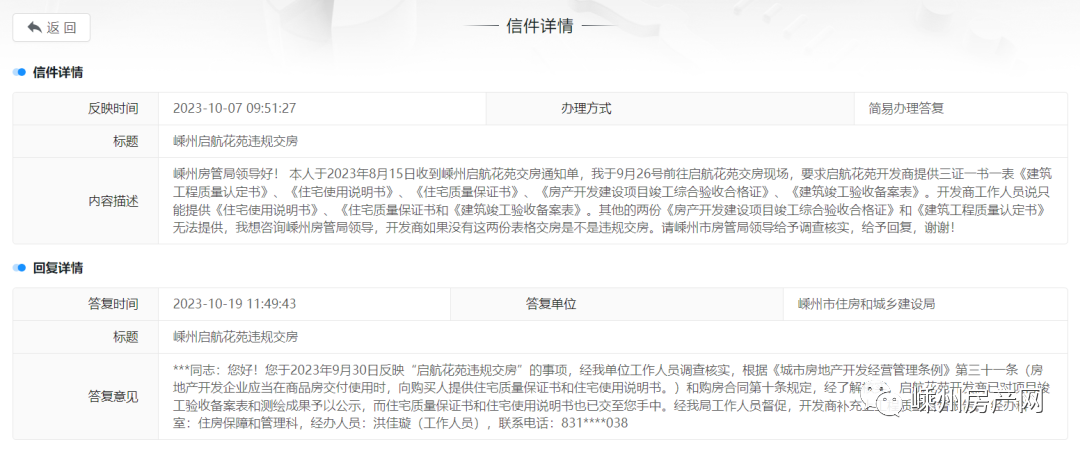Click the blue dot icon beside 信件详情 heading

pyautogui.click(x=19, y=73)
